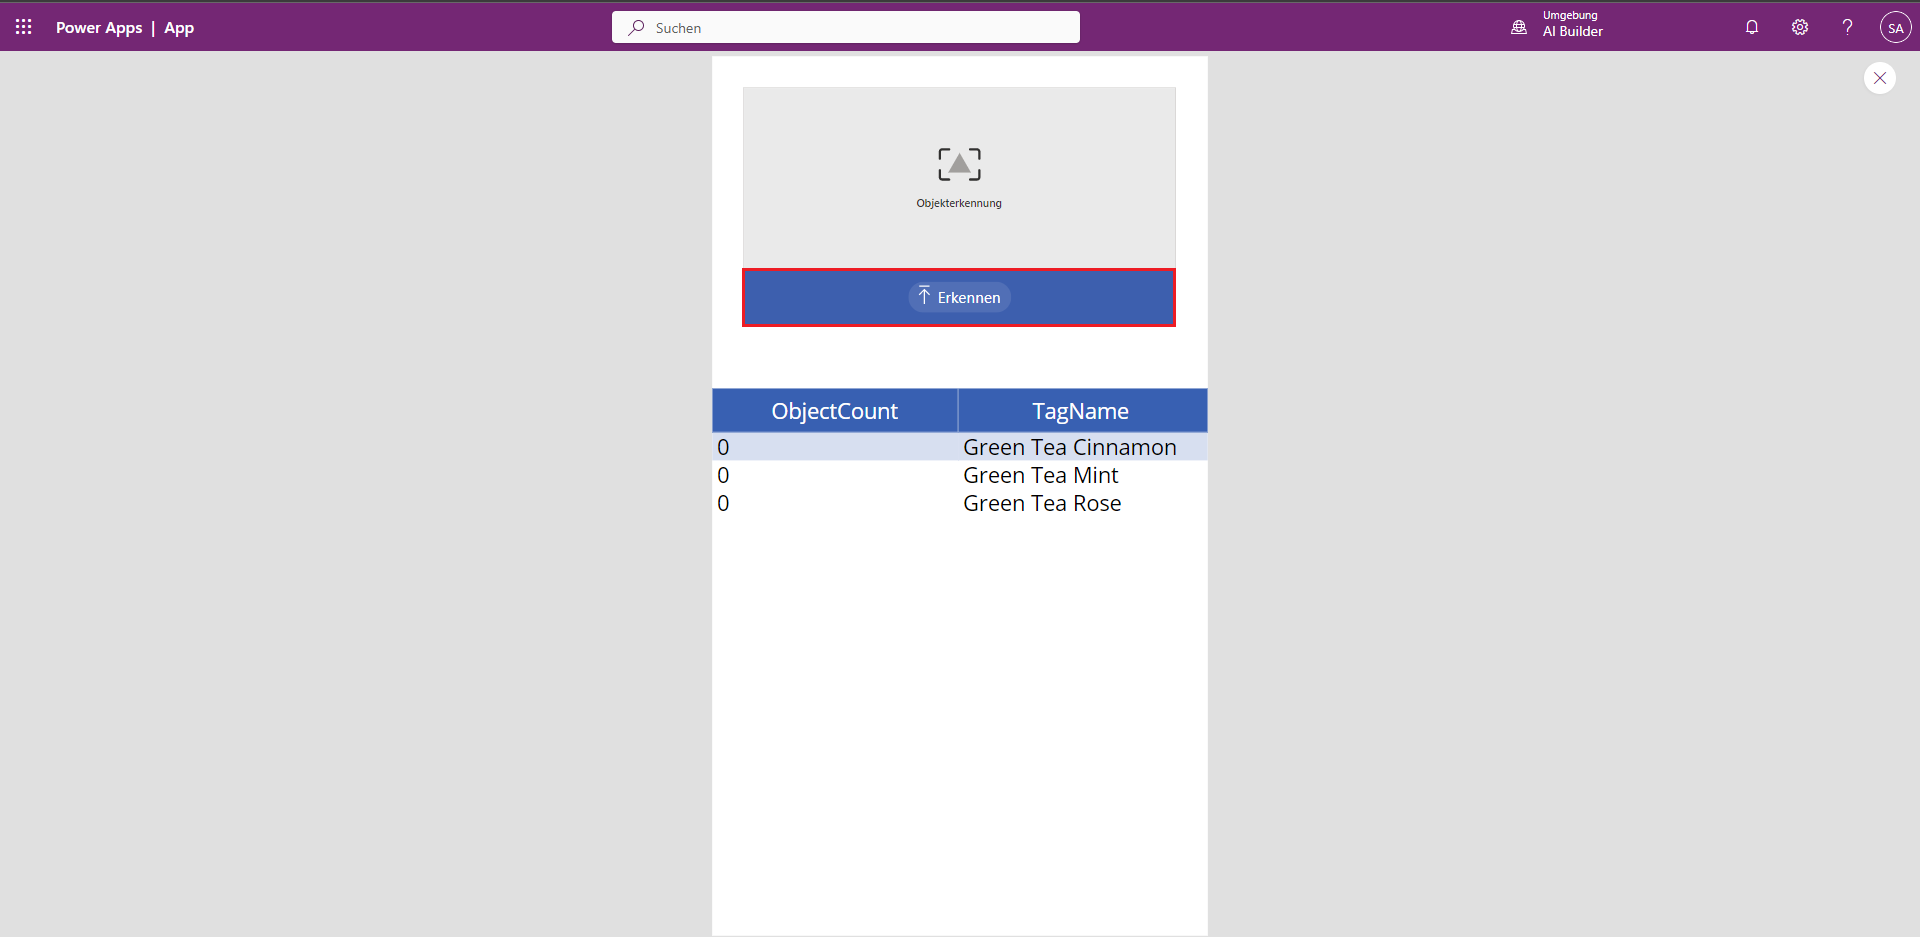Open the help question mark
This screenshot has height=937, width=1920.
click(1847, 27)
